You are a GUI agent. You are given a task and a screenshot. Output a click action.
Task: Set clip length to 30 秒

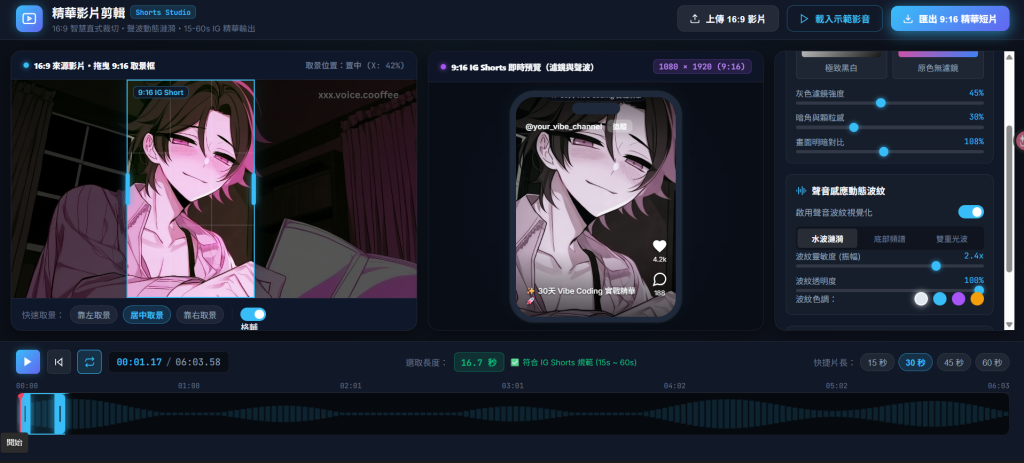pos(916,362)
